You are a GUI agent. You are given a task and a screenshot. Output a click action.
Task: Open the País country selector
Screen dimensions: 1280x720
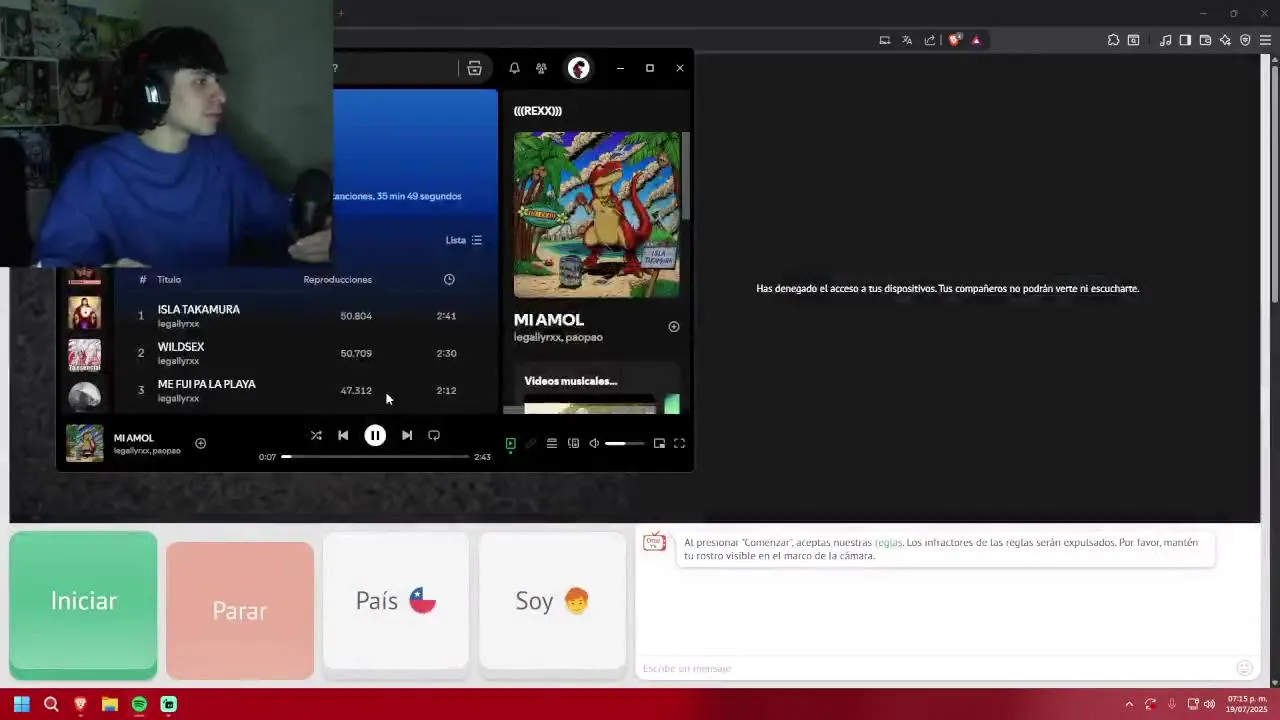(396, 600)
